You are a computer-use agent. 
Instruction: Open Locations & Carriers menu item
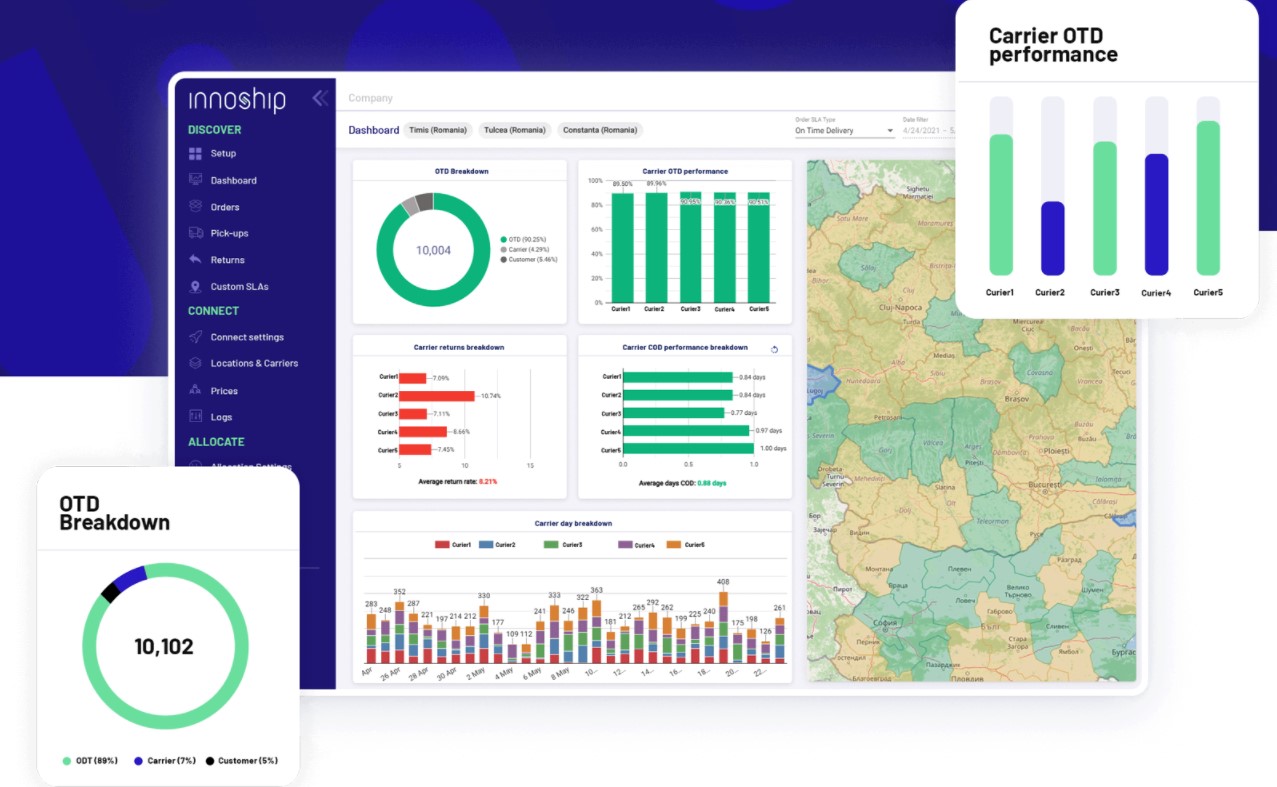tap(254, 363)
